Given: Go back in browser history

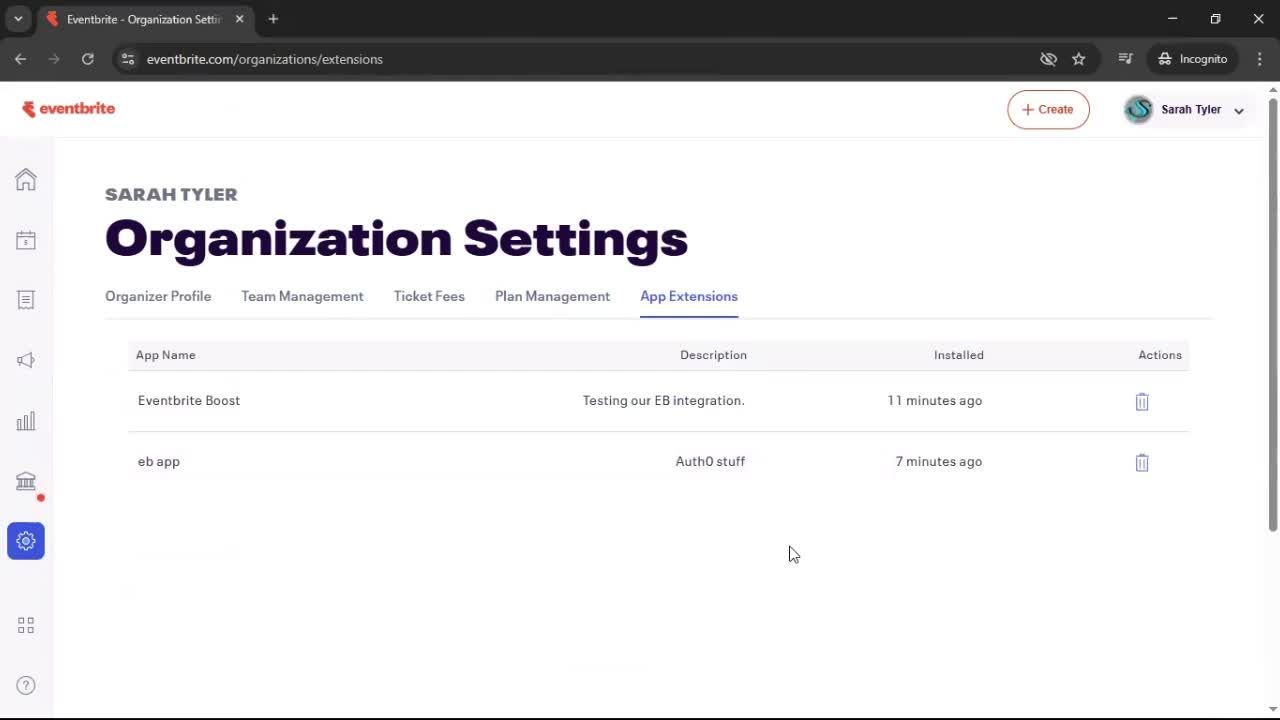Looking at the screenshot, I should pyautogui.click(x=20, y=59).
